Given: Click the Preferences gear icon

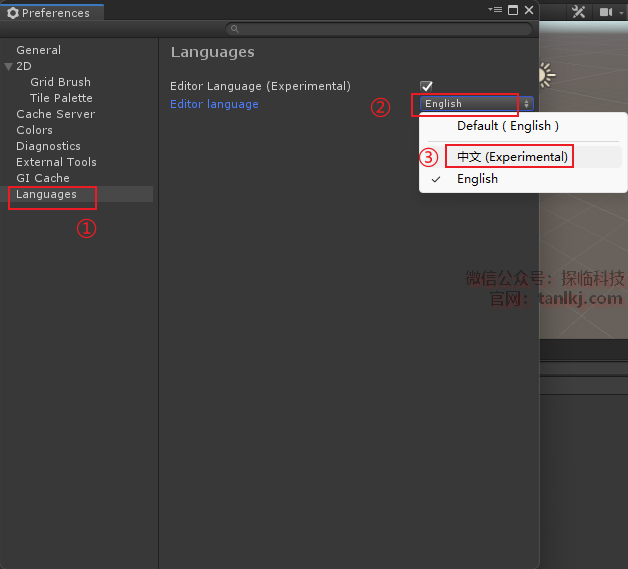Looking at the screenshot, I should point(13,13).
